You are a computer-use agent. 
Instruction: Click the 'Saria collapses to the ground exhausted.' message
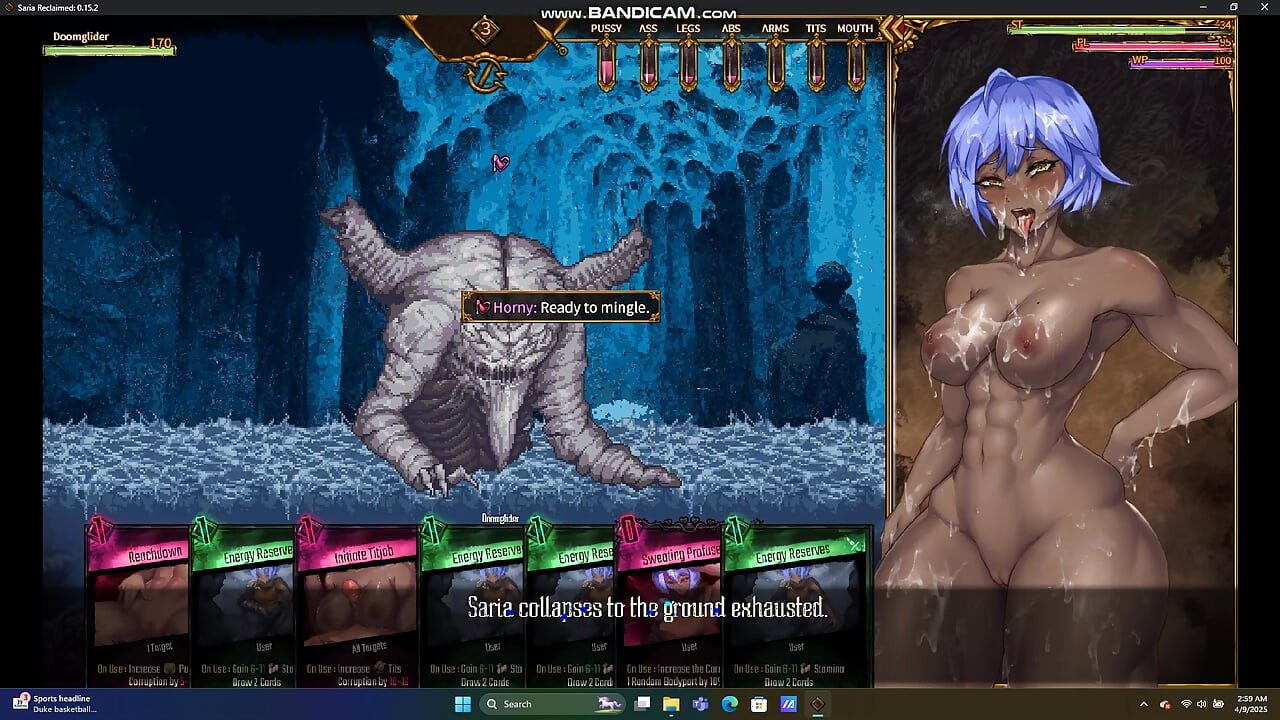[x=647, y=608]
